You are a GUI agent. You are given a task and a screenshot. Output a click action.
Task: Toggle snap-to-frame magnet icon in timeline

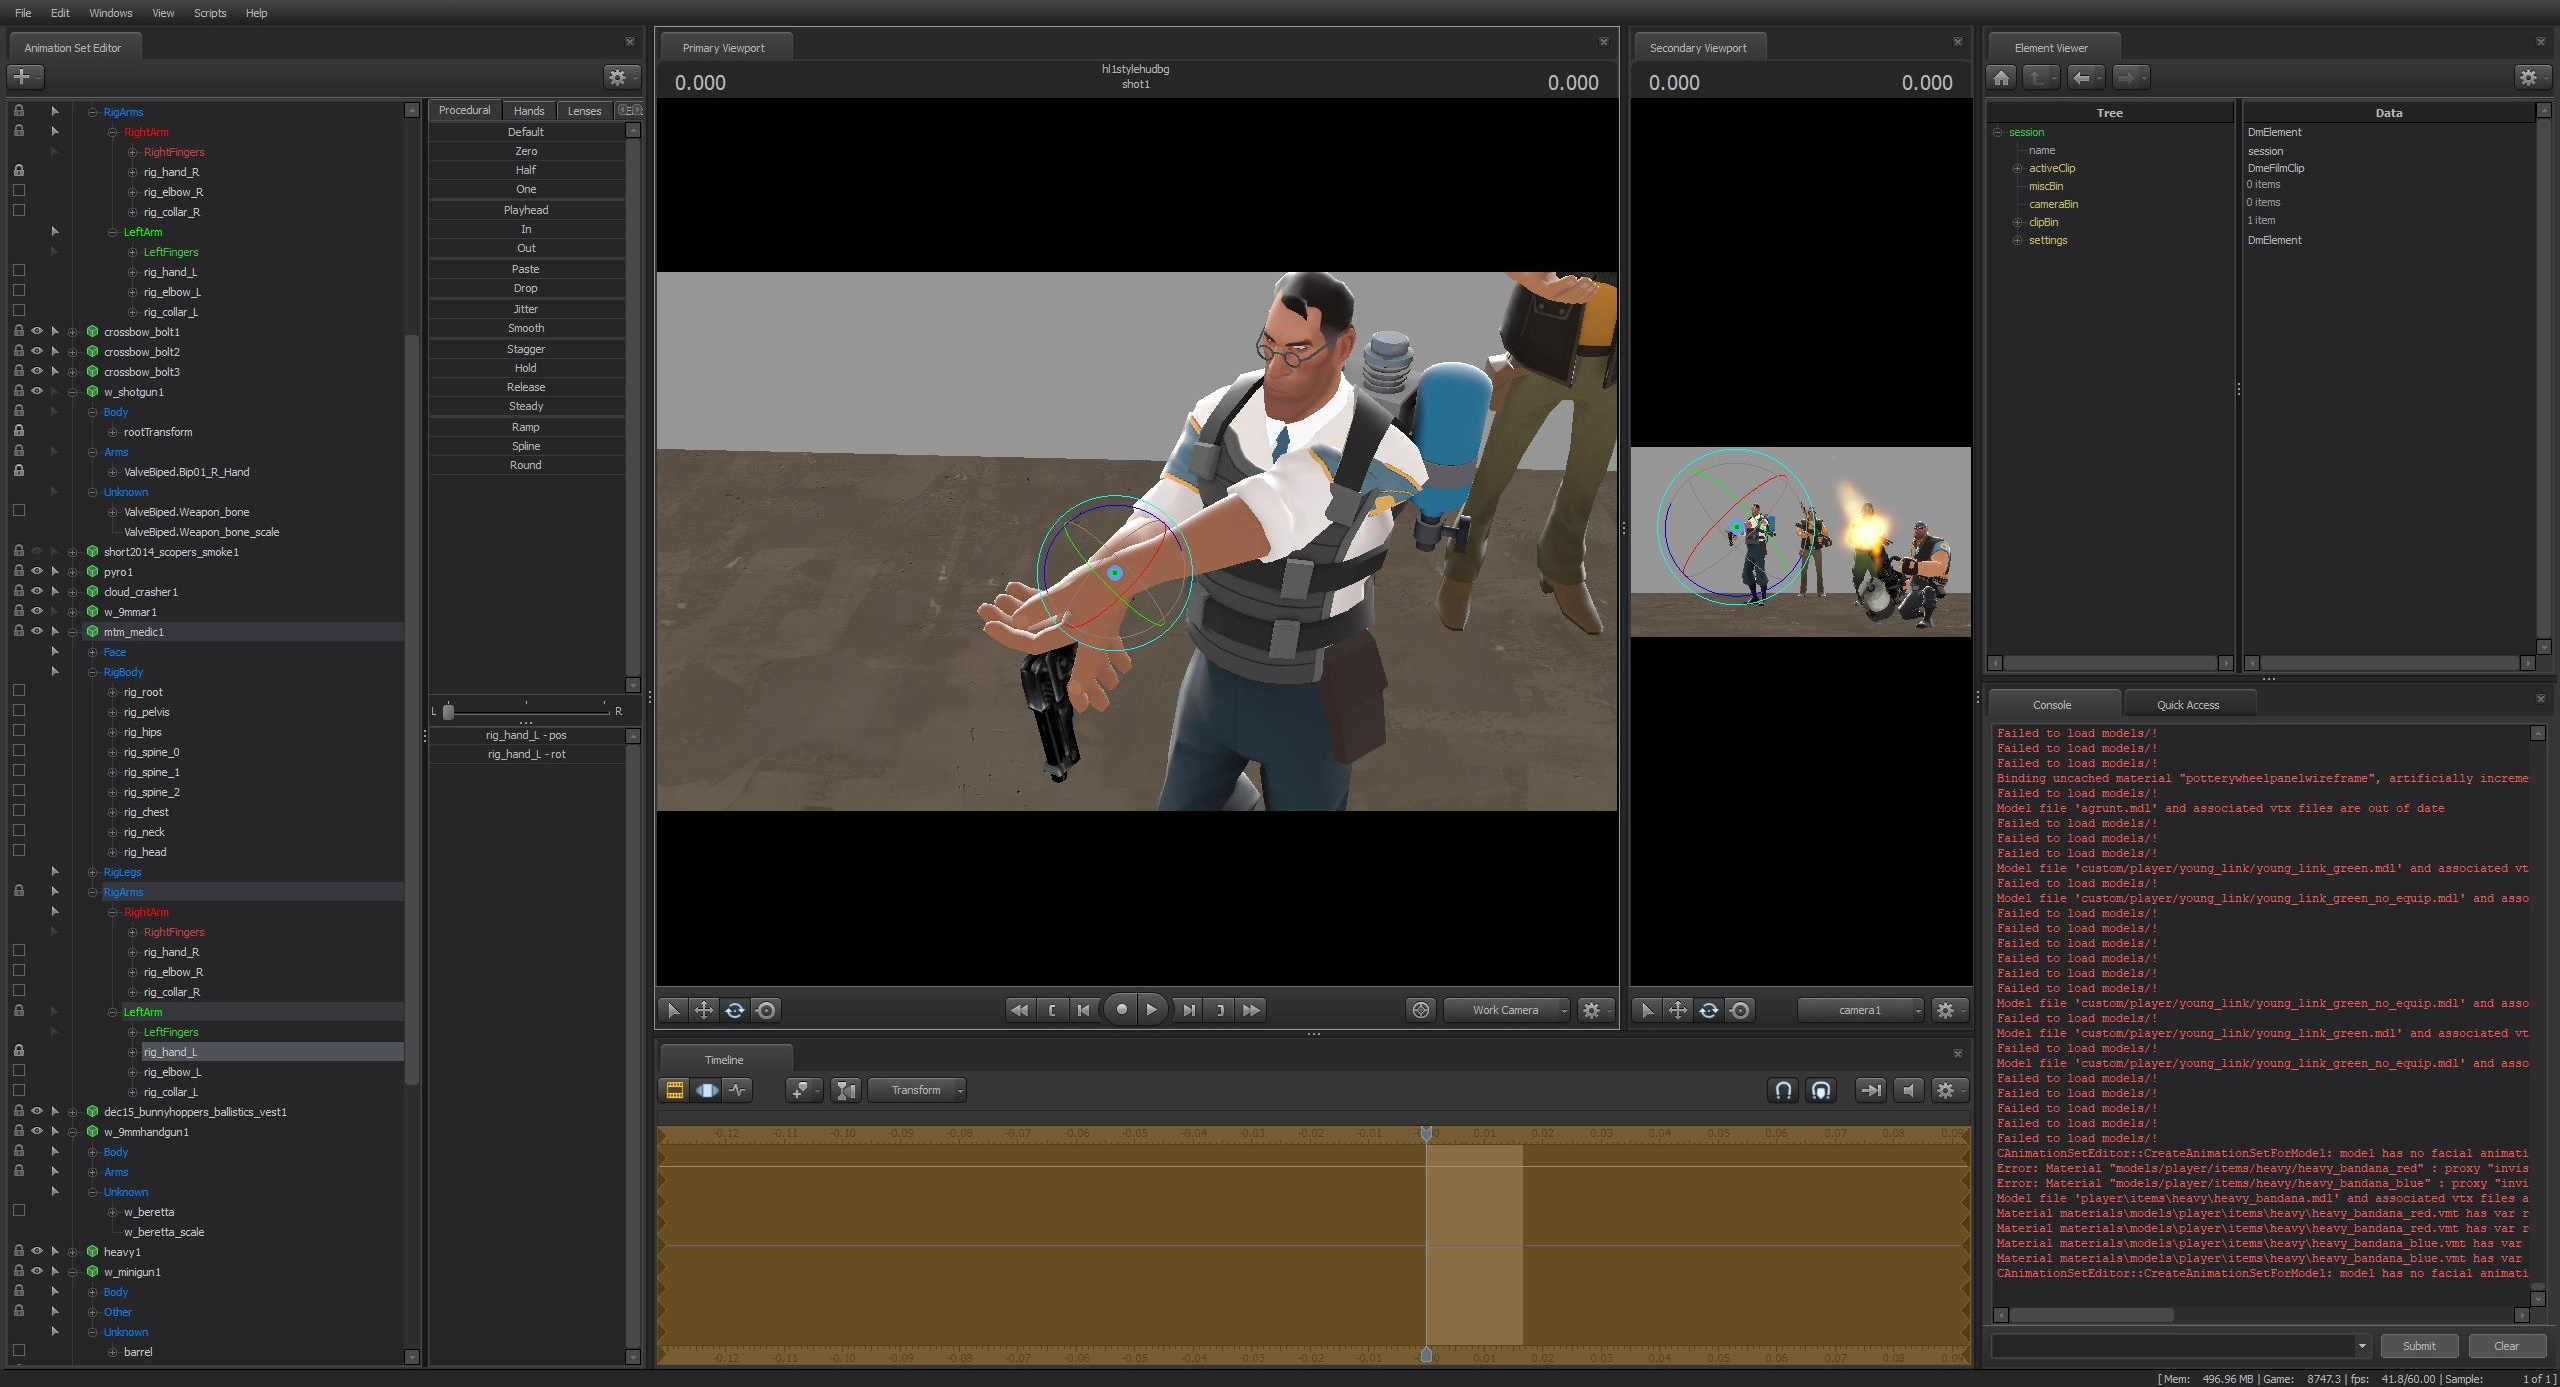tap(1821, 1090)
